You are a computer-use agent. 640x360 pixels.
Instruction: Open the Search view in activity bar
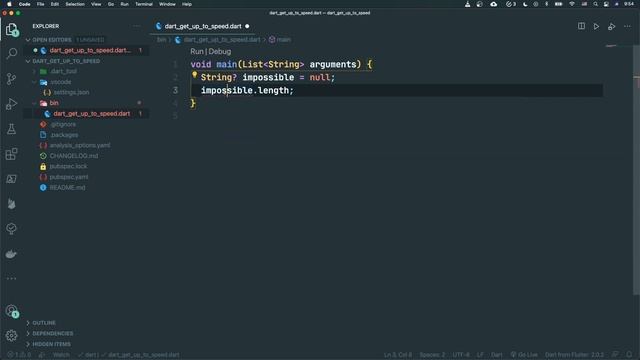(x=11, y=53)
